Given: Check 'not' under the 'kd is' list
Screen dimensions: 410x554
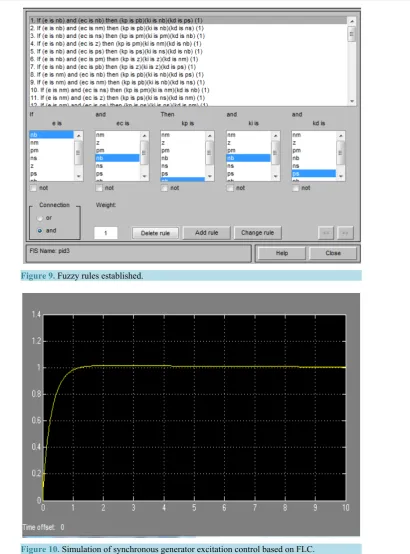Looking at the screenshot, I should click(x=295, y=188).
